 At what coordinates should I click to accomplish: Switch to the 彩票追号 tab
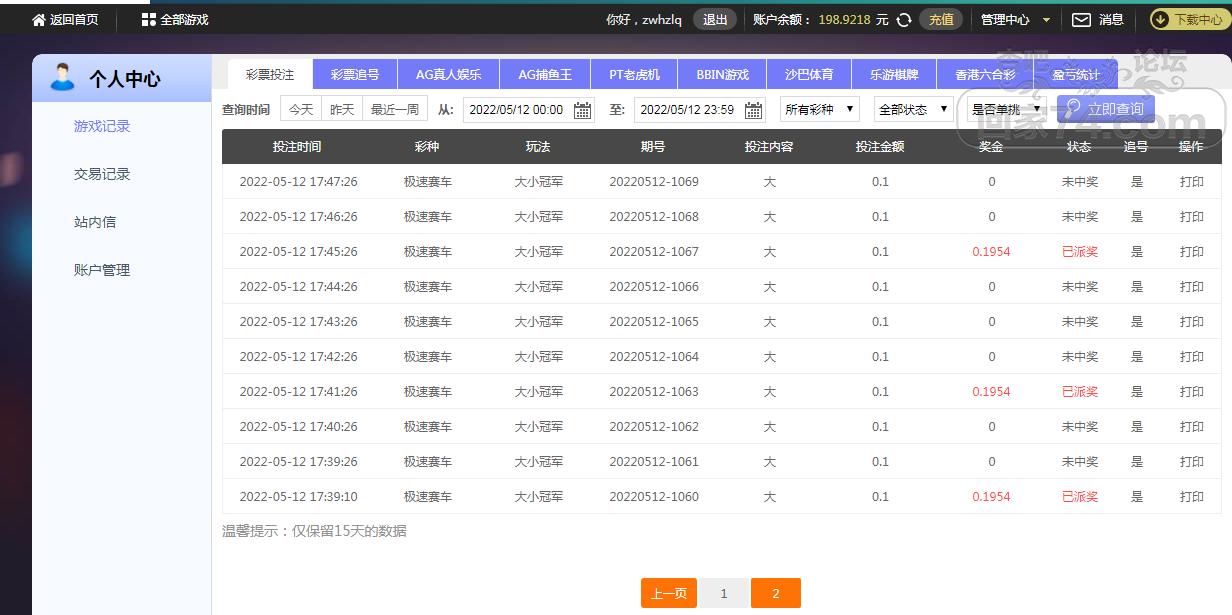point(355,75)
